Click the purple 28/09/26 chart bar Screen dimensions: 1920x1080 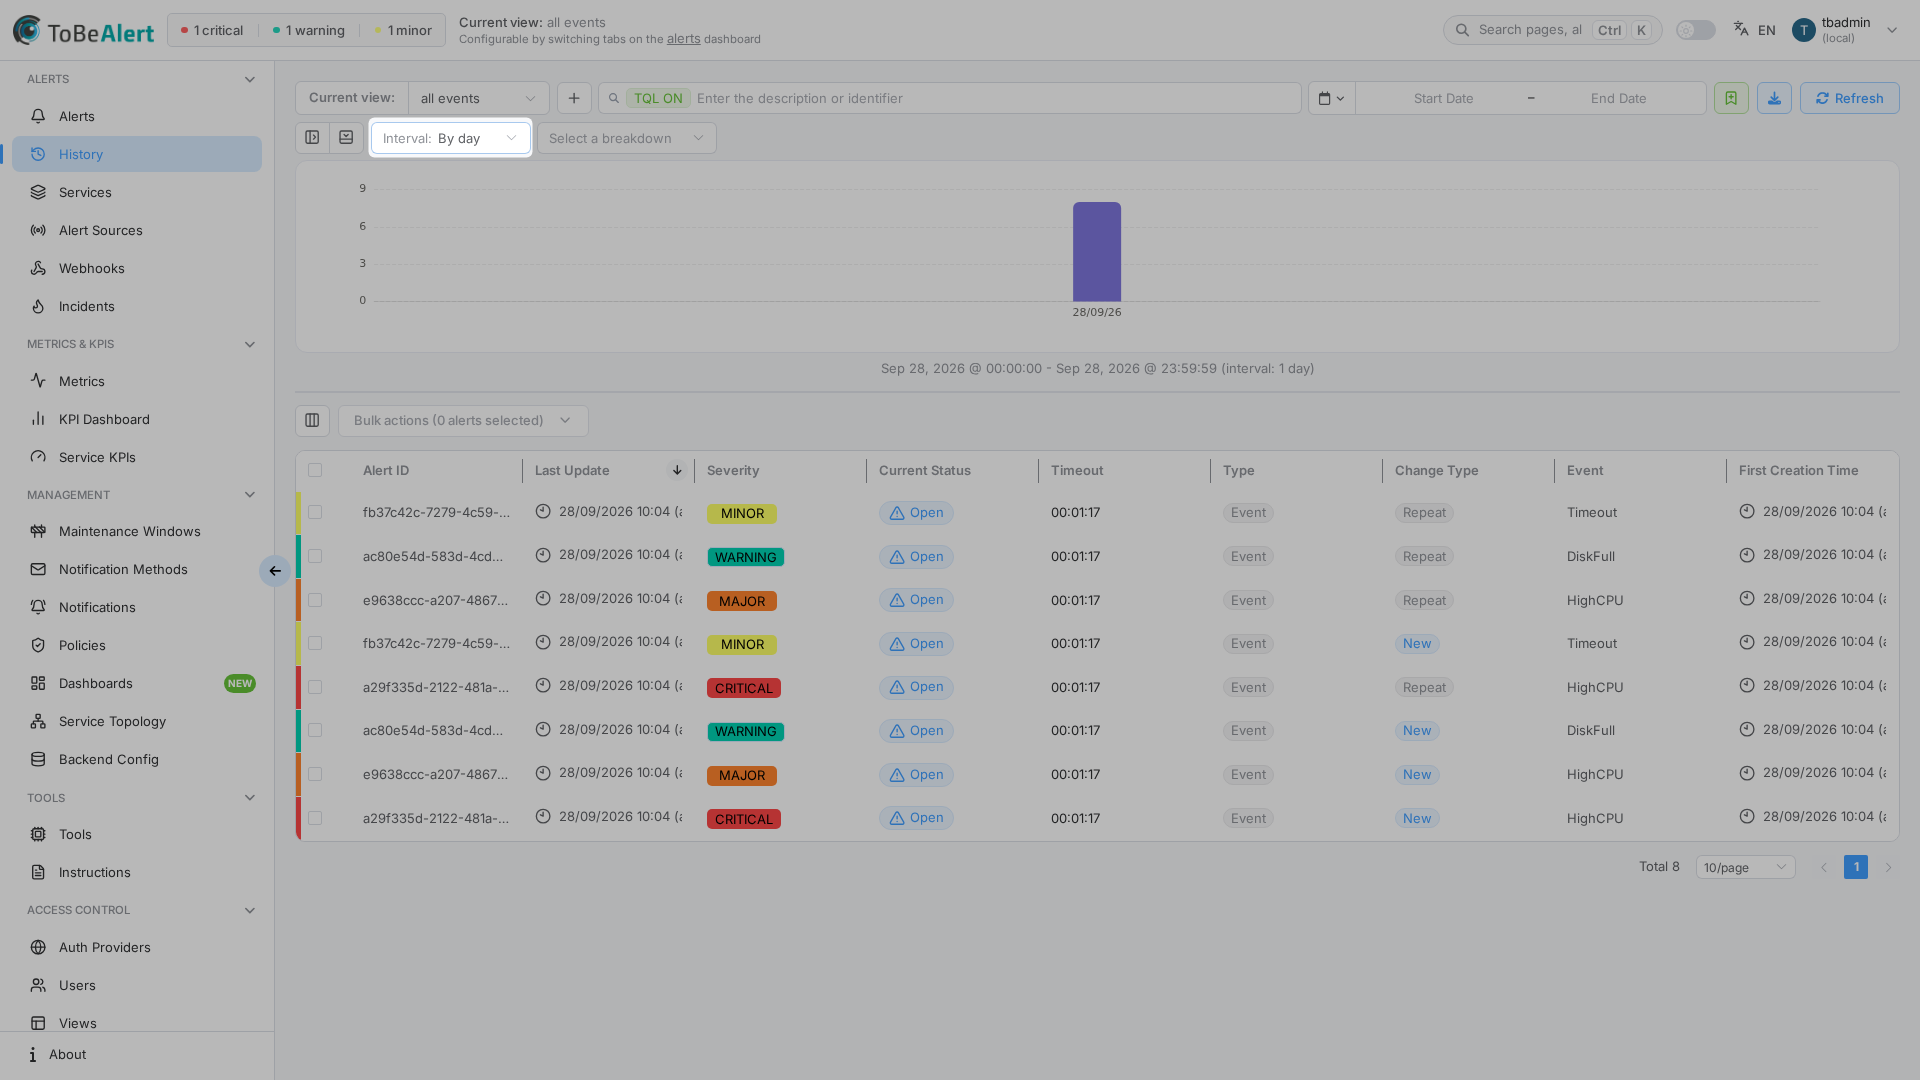click(1097, 252)
